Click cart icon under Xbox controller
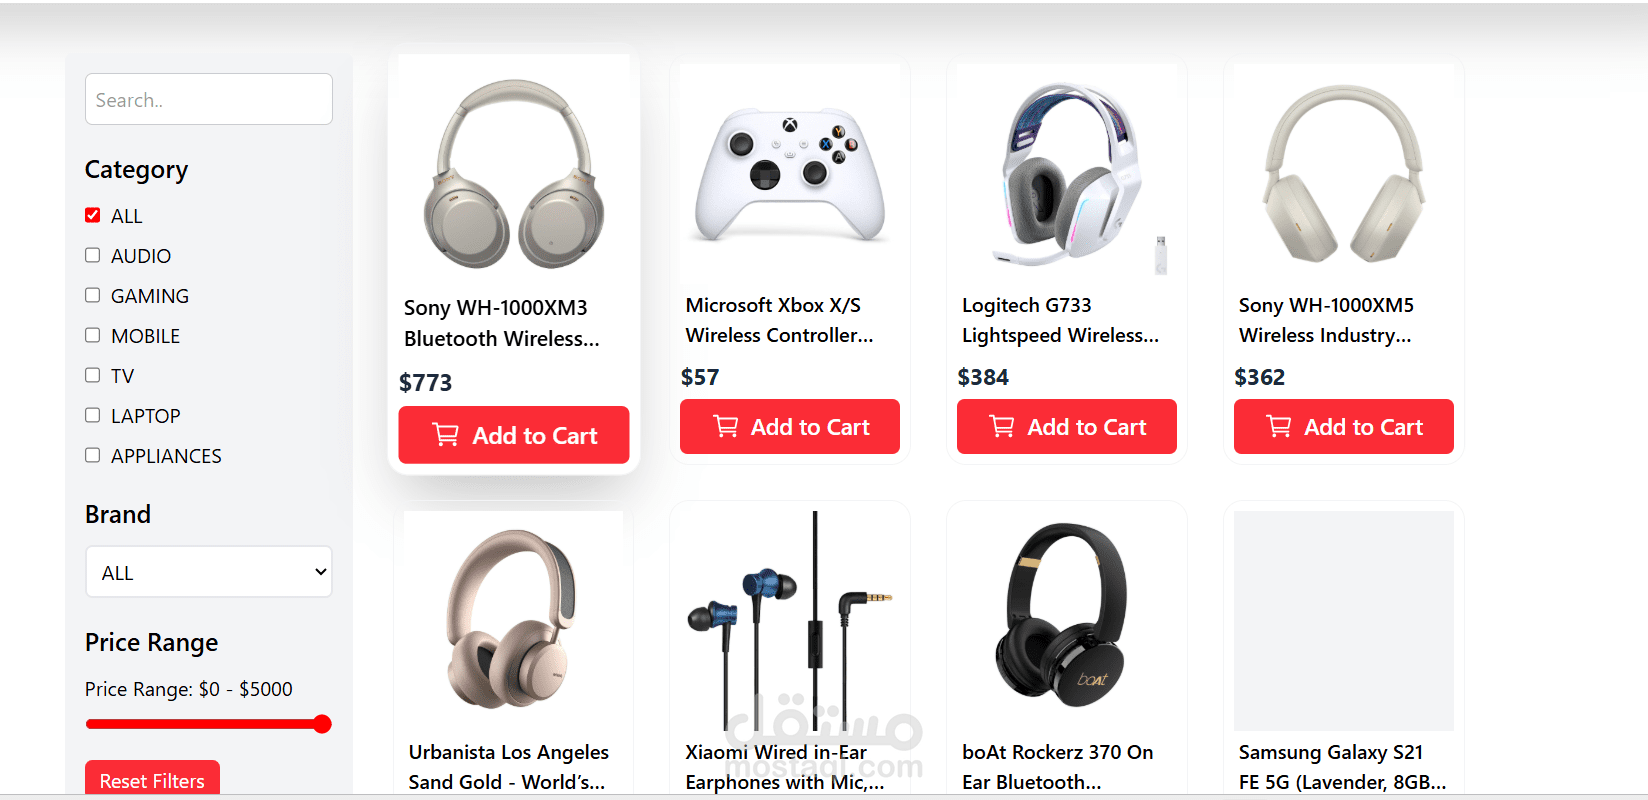 (726, 427)
